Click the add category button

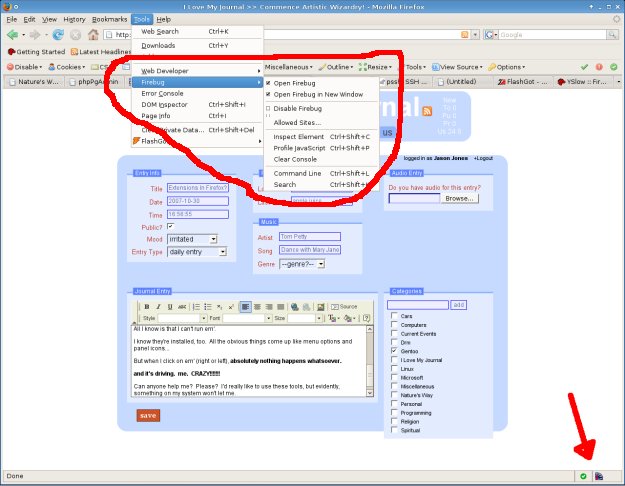[458, 305]
